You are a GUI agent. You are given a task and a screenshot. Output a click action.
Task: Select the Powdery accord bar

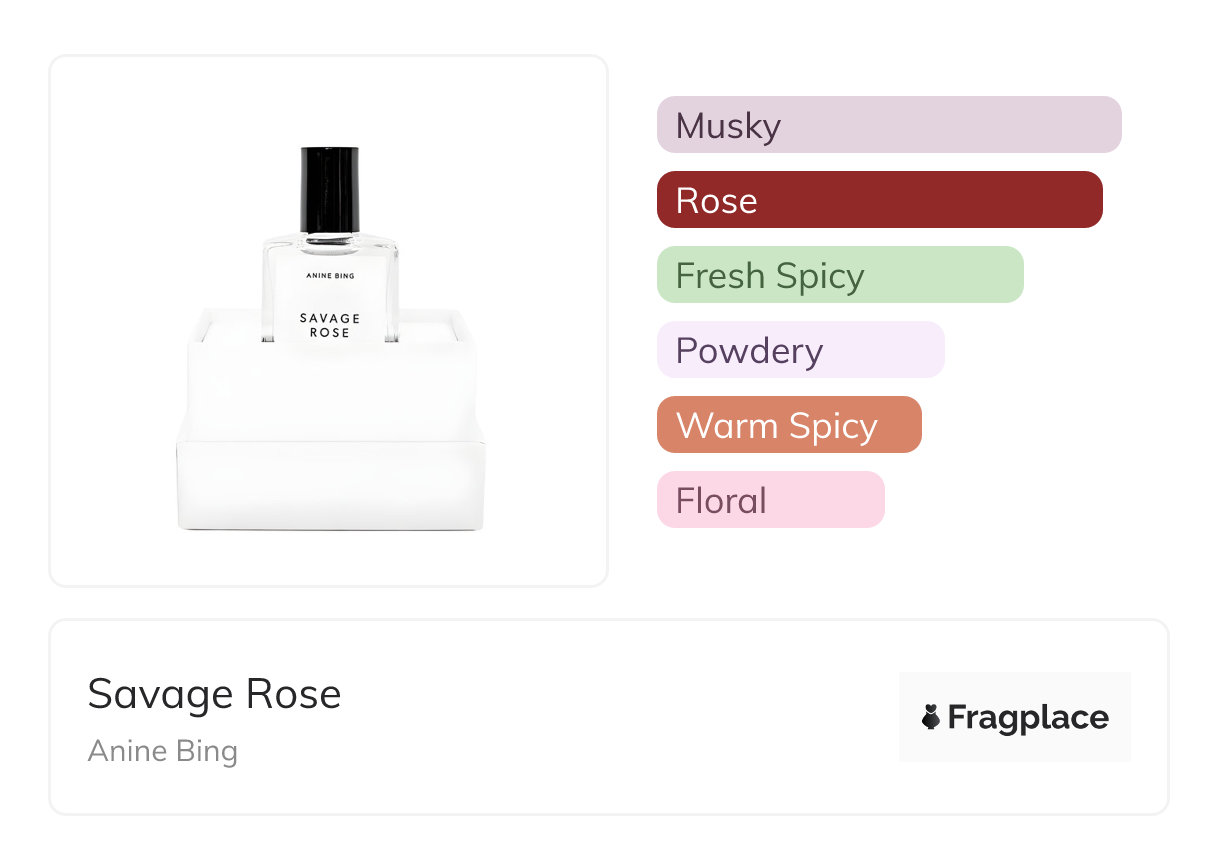click(x=800, y=350)
